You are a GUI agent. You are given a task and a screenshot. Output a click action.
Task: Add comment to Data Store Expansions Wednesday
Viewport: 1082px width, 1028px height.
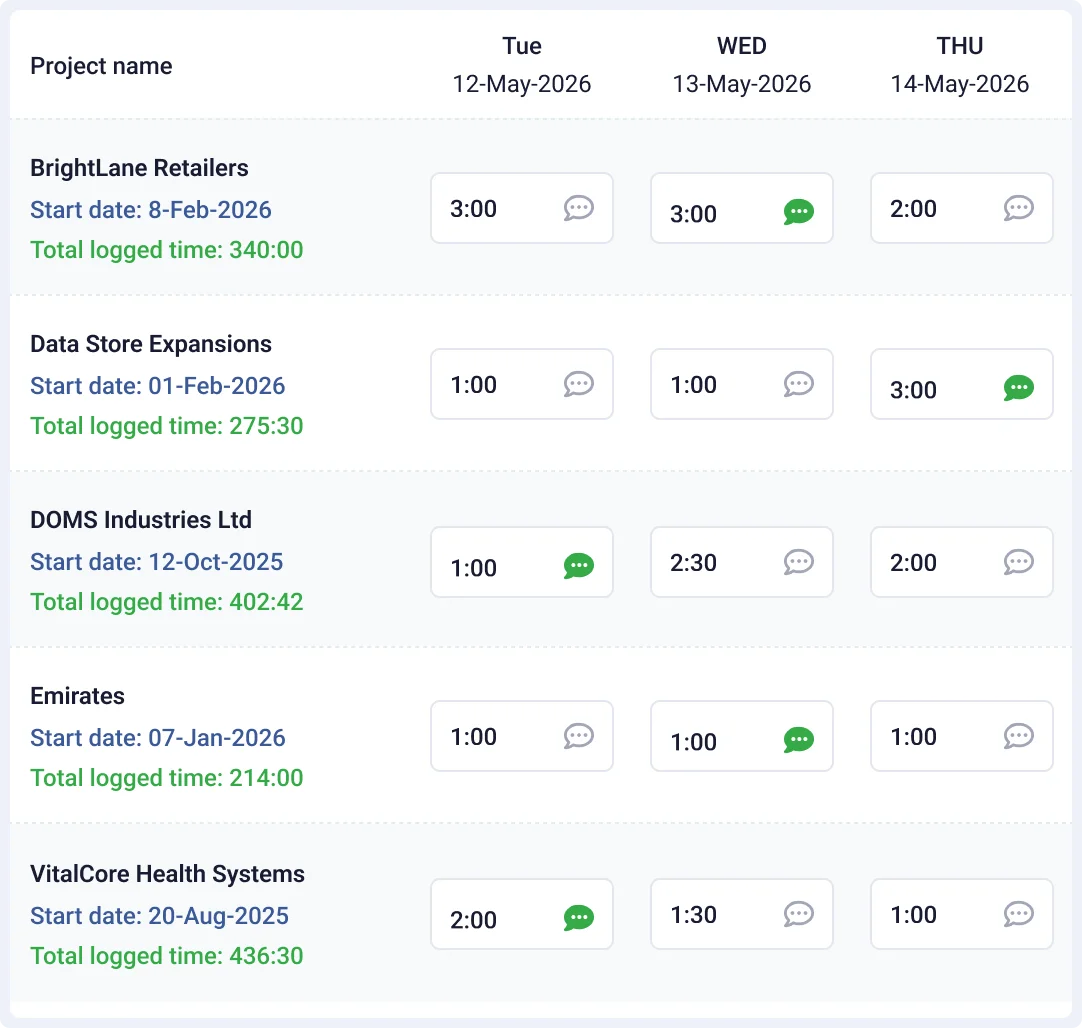pos(798,384)
